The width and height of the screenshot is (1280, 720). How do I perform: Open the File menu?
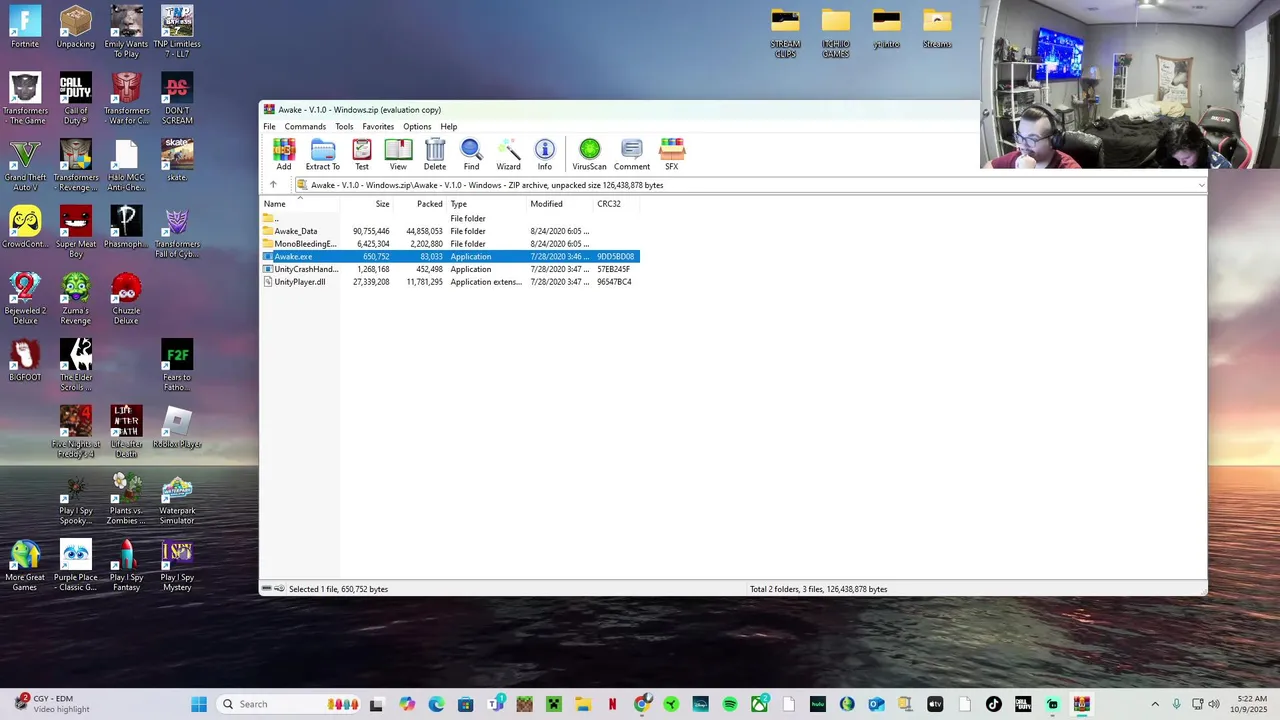269,127
